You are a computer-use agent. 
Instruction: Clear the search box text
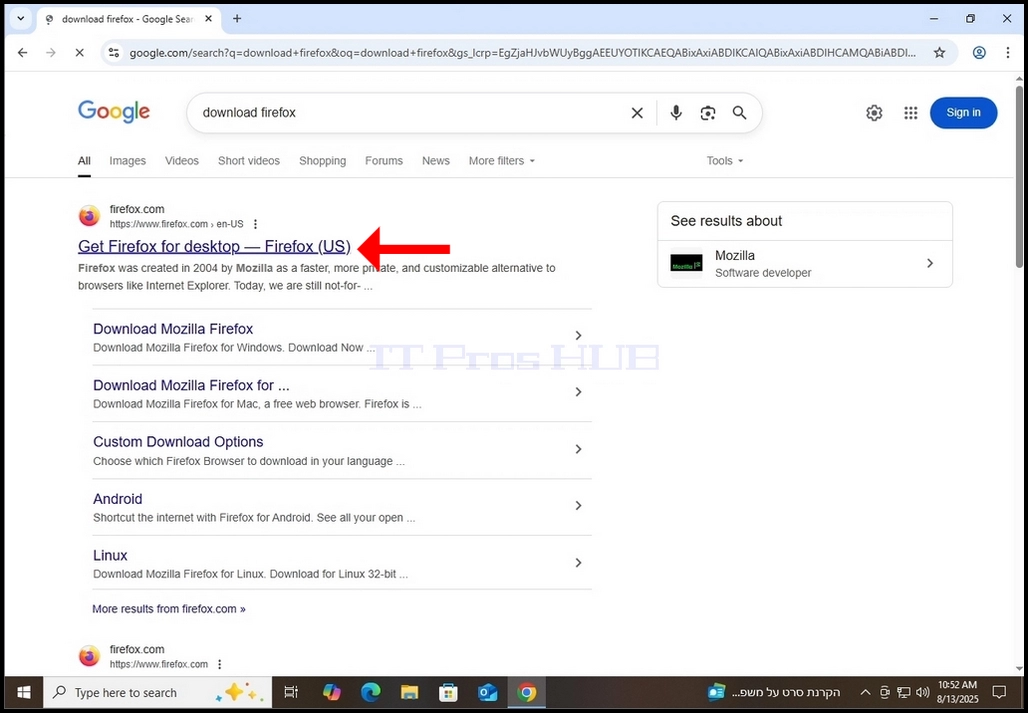coord(637,113)
